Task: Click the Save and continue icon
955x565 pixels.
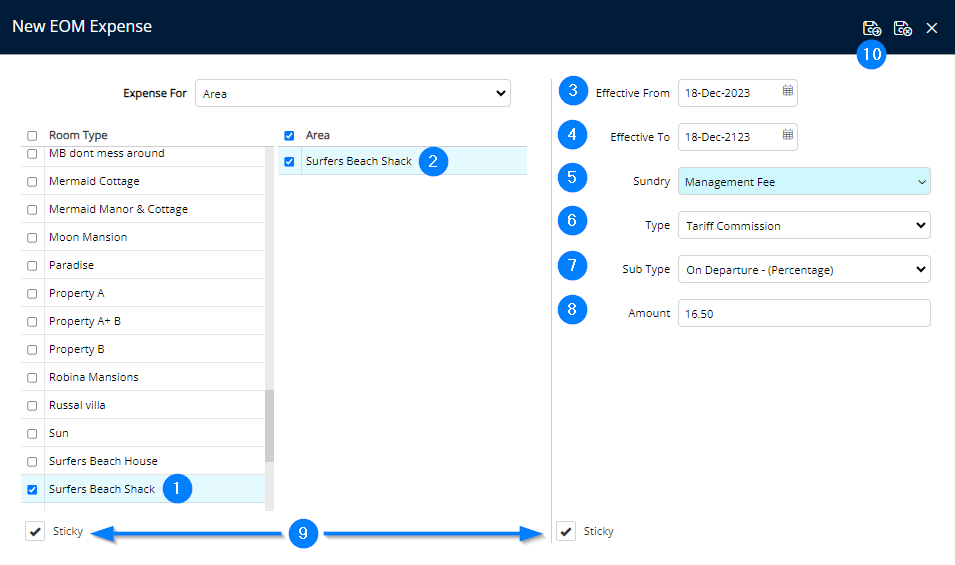Action: 872,28
